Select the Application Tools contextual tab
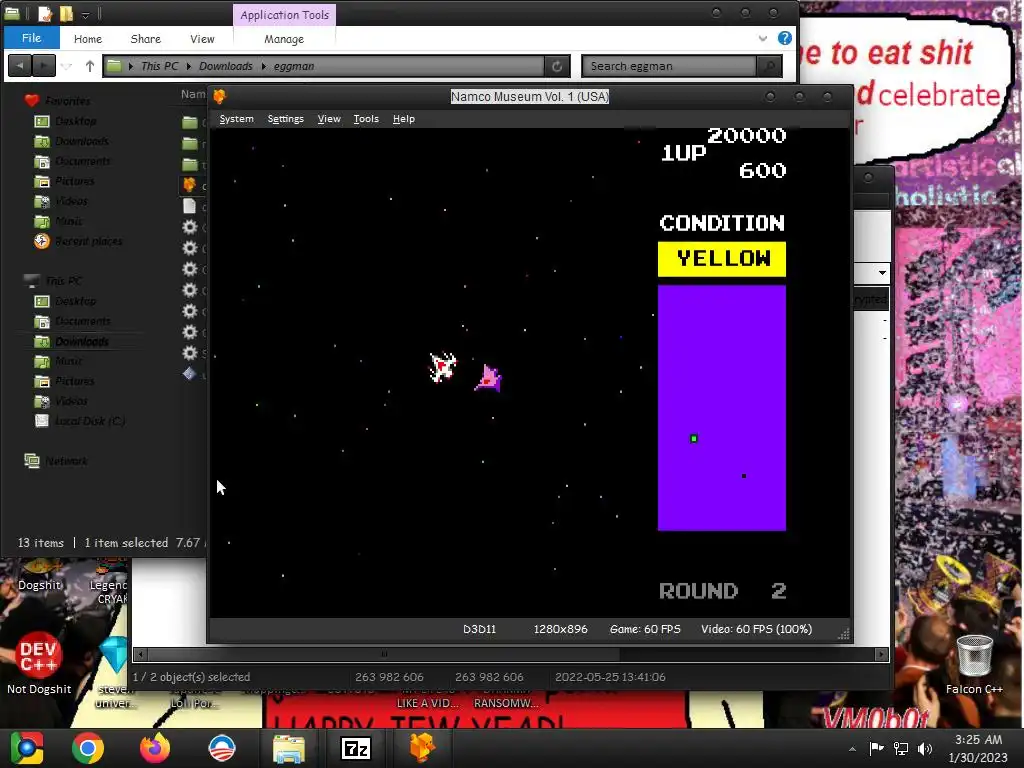Screen dimensions: 1024x768 (x=285, y=15)
